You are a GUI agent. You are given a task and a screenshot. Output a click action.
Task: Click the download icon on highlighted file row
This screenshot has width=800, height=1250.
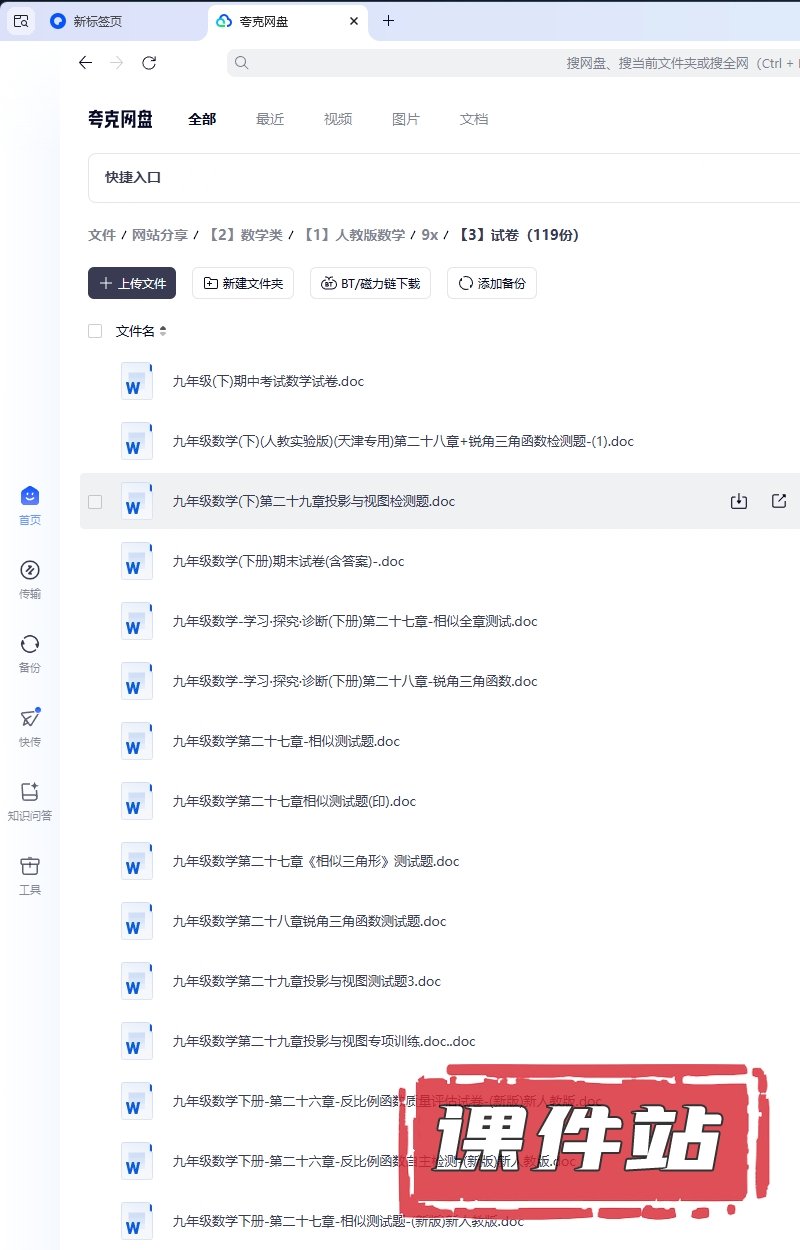click(x=739, y=501)
